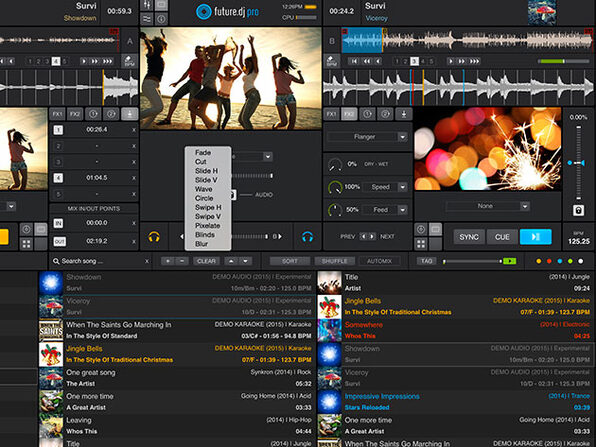Click the CUE button on deck B
This screenshot has height=447, width=596.
pyautogui.click(x=502, y=237)
